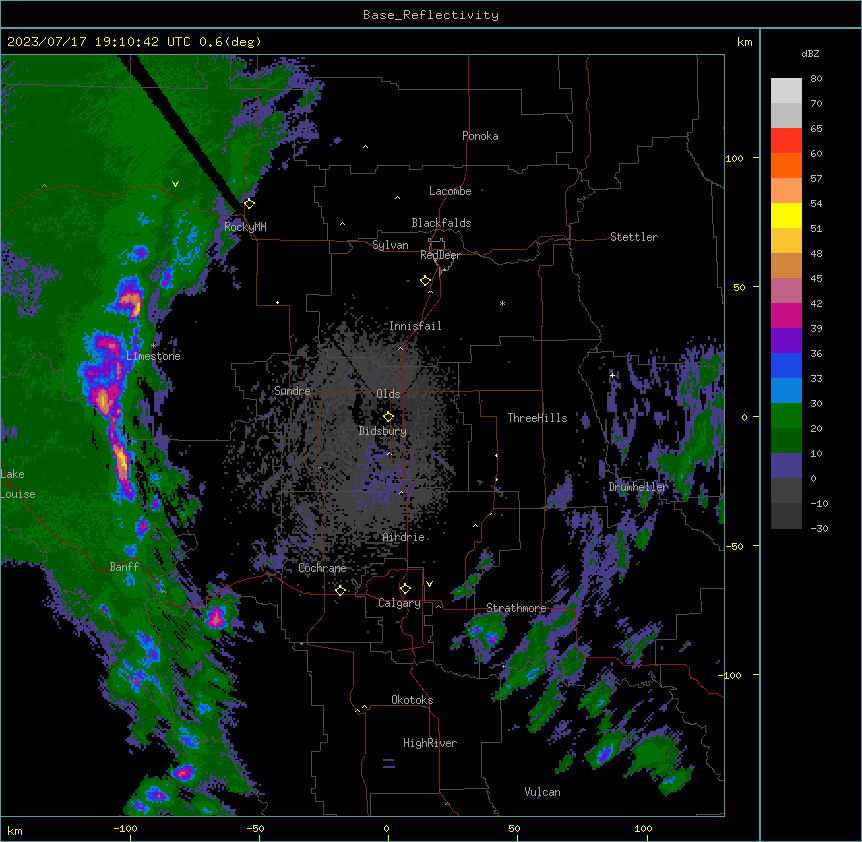
Task: Select the Okotoks label
Action: coord(412,700)
